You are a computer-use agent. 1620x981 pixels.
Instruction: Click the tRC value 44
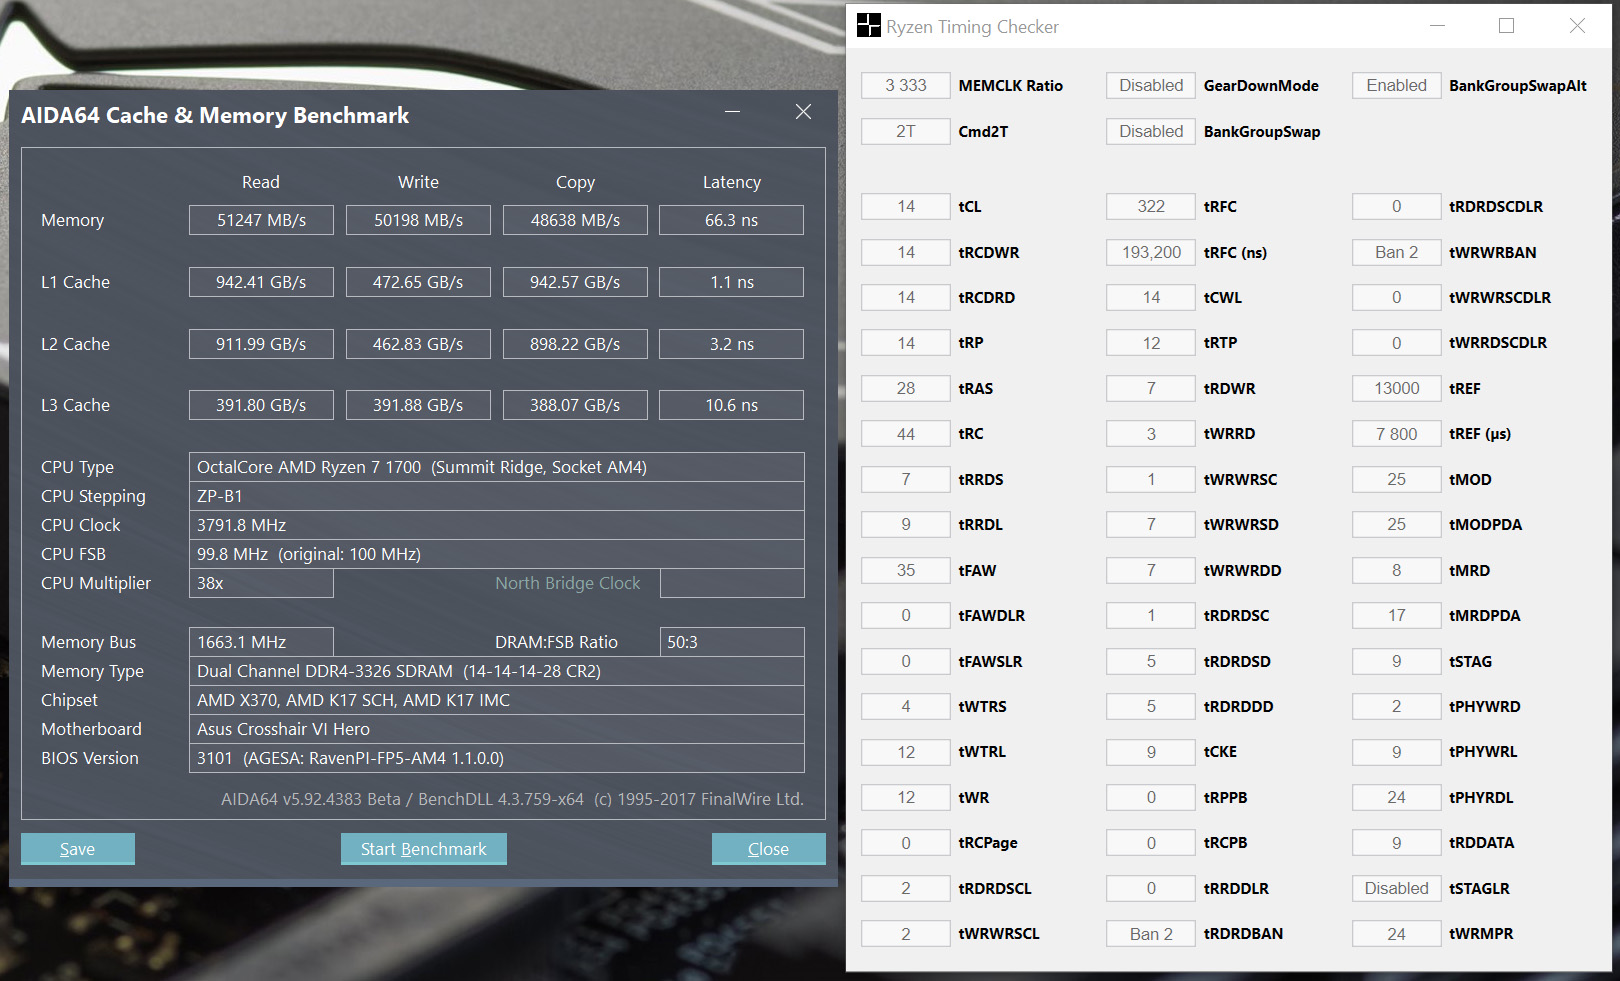(906, 434)
